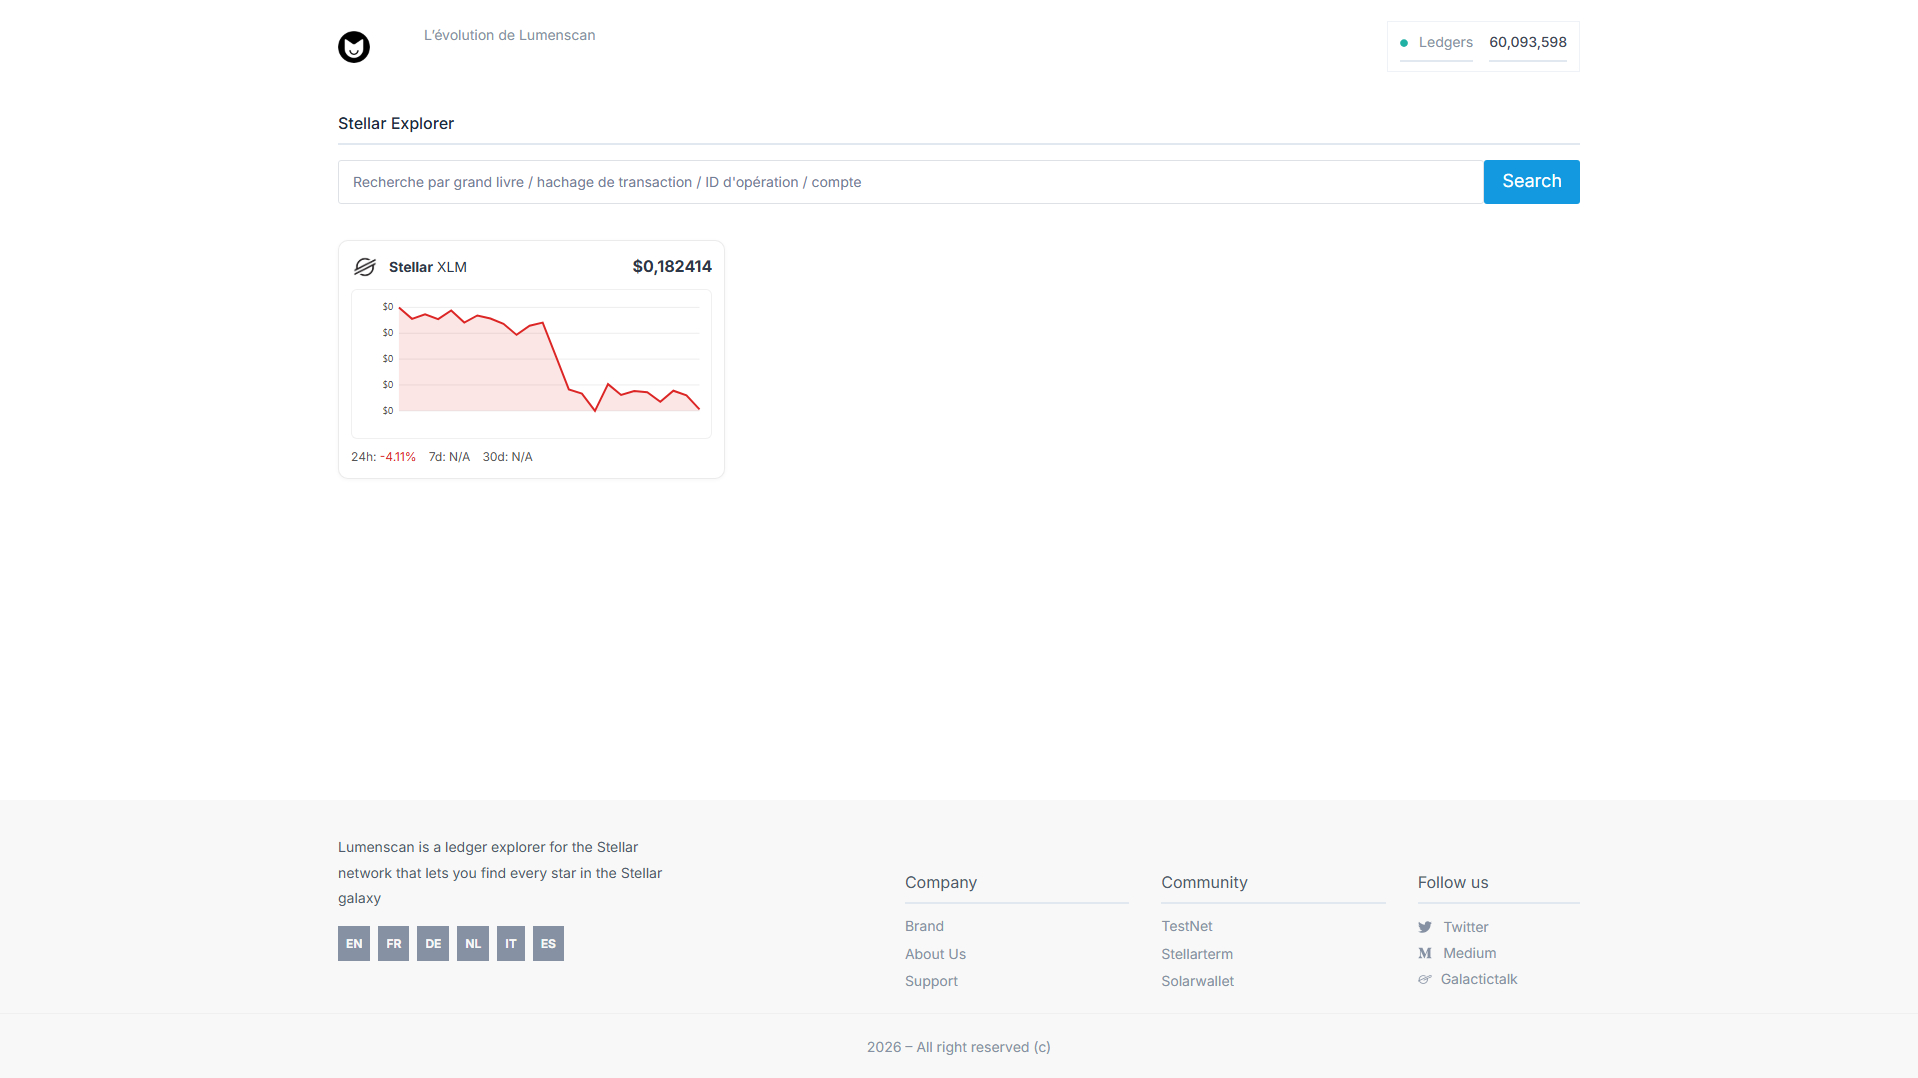Open the Solarwallet link
The width and height of the screenshot is (1918, 1078).
pyautogui.click(x=1197, y=981)
